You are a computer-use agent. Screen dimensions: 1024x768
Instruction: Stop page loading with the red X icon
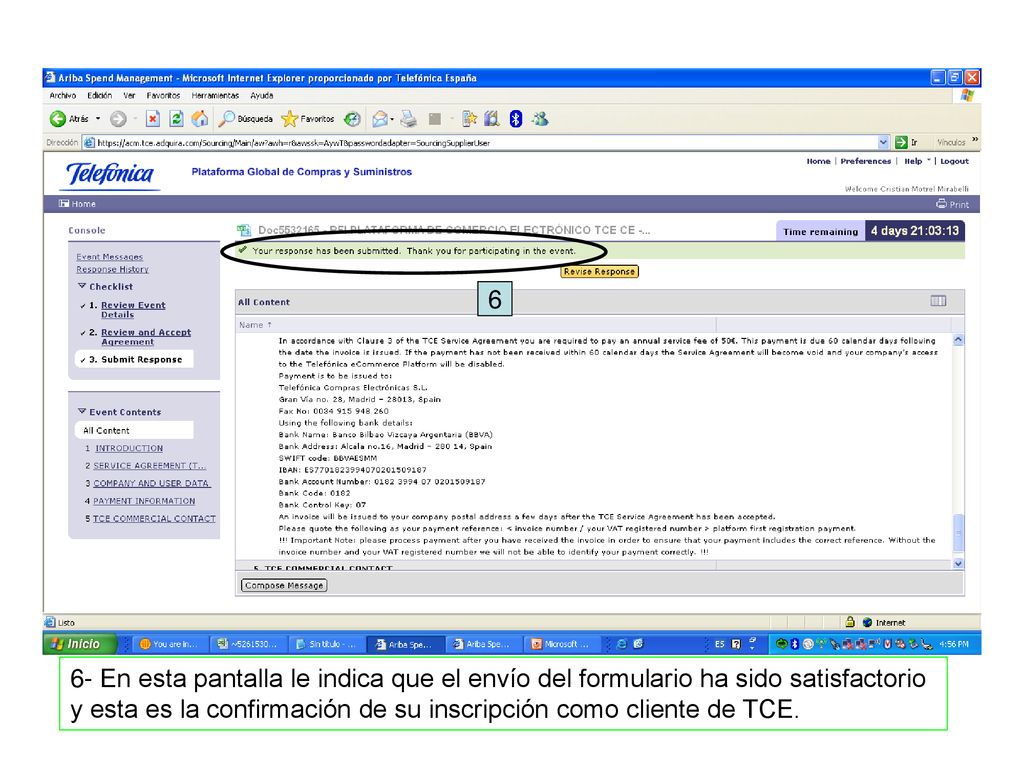pyautogui.click(x=153, y=119)
